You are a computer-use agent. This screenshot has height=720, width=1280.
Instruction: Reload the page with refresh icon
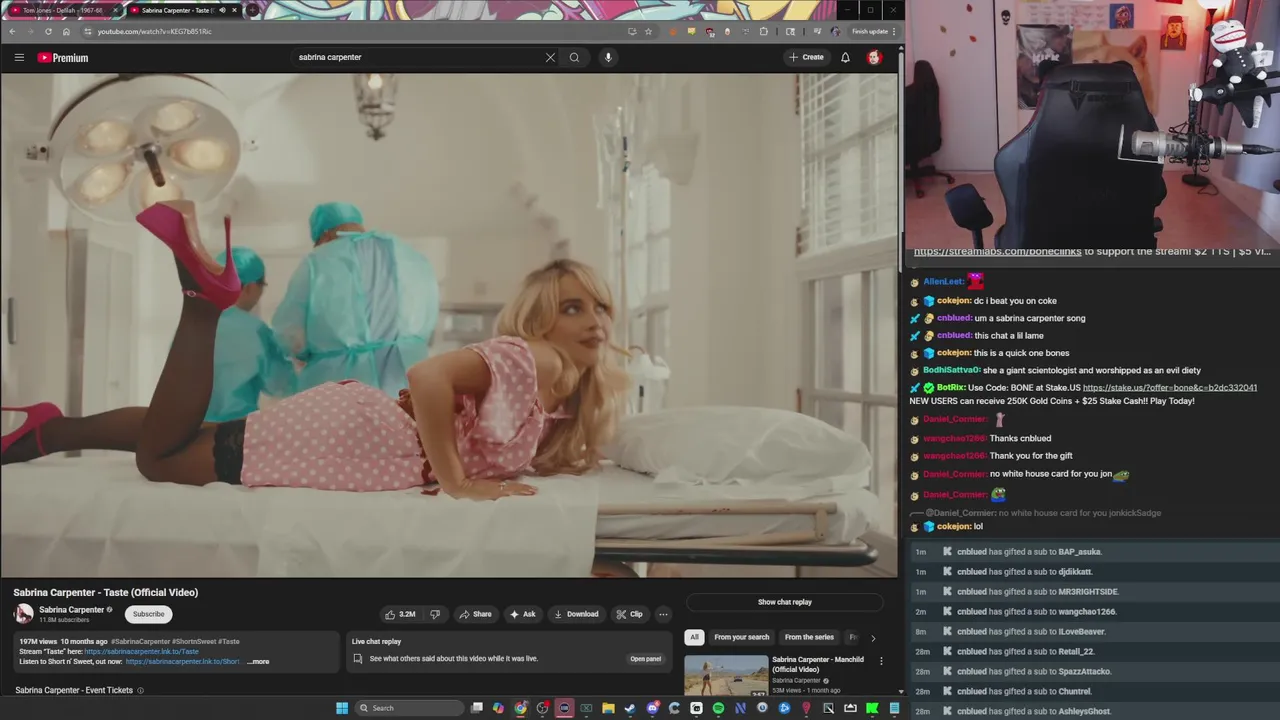tap(48, 31)
